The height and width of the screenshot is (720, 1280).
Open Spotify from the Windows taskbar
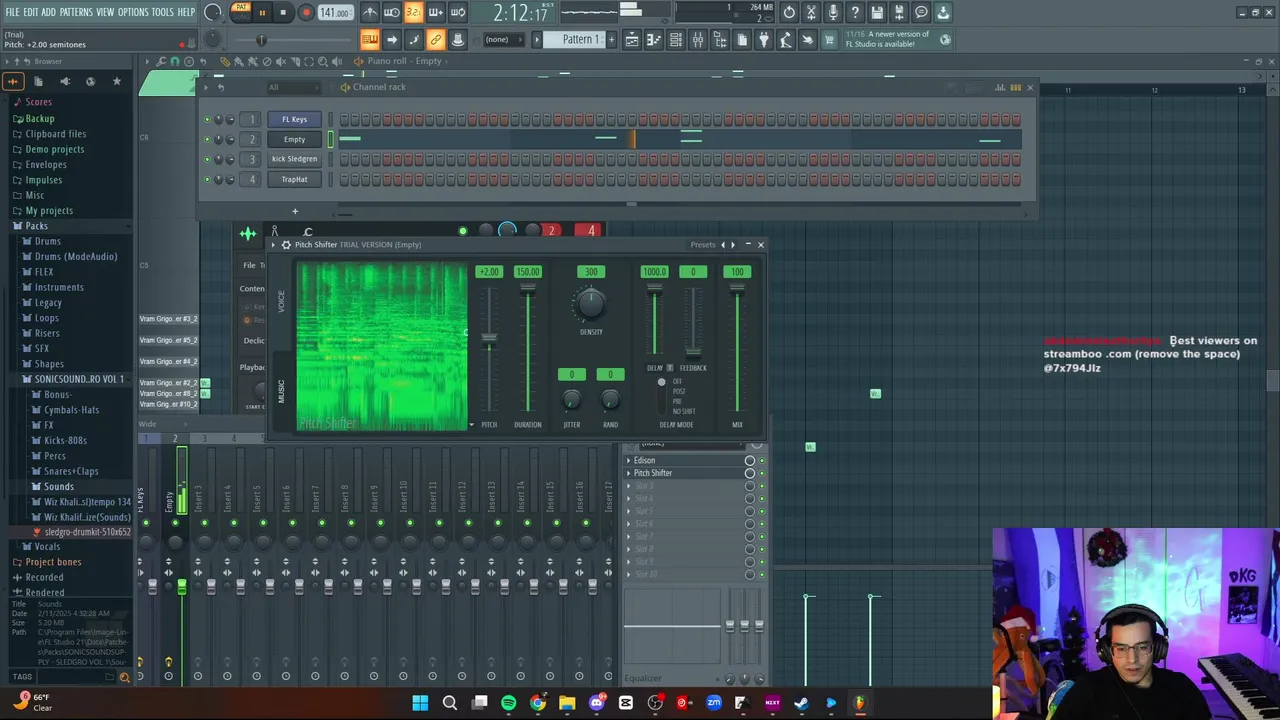pos(508,703)
